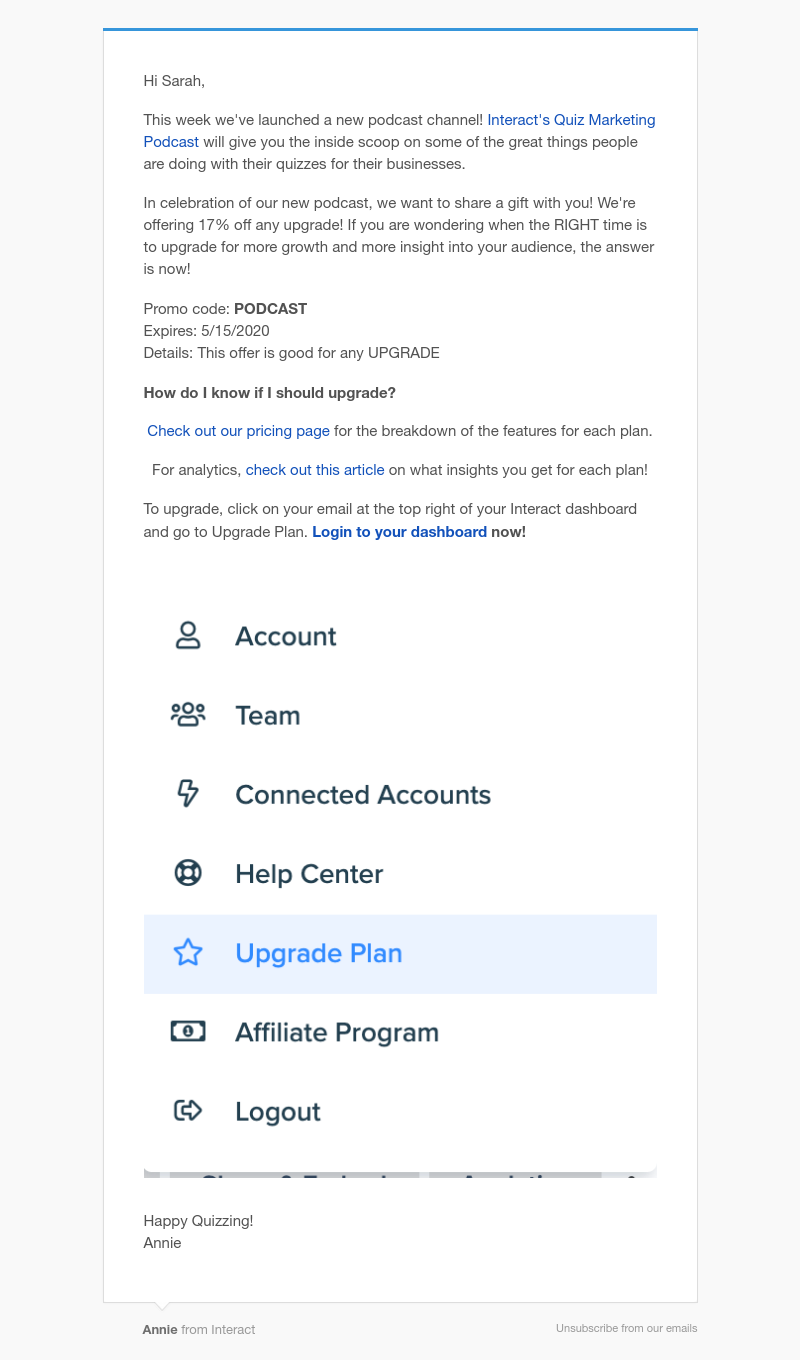This screenshot has height=1362, width=800.
Task: Click 'Login to your dashboard' link
Action: (399, 532)
